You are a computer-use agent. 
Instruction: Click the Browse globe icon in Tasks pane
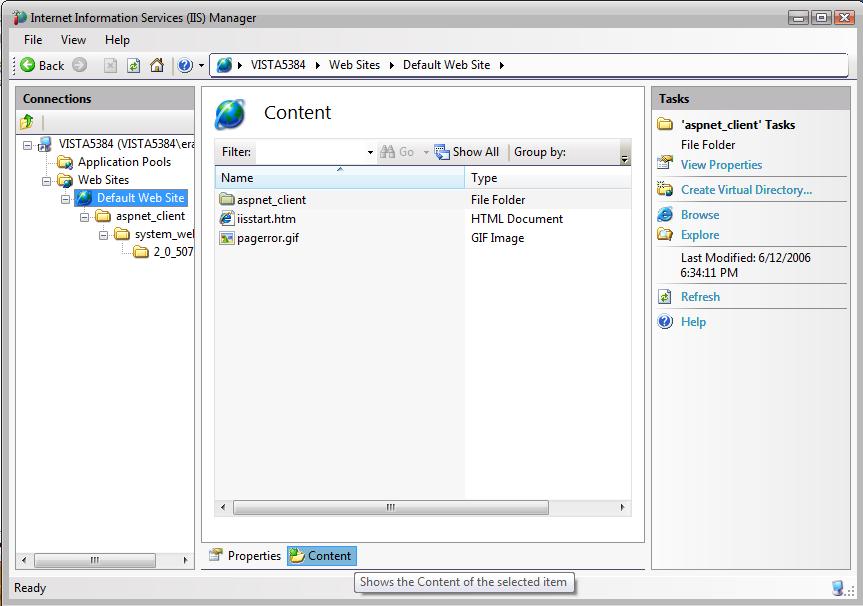[x=664, y=213]
